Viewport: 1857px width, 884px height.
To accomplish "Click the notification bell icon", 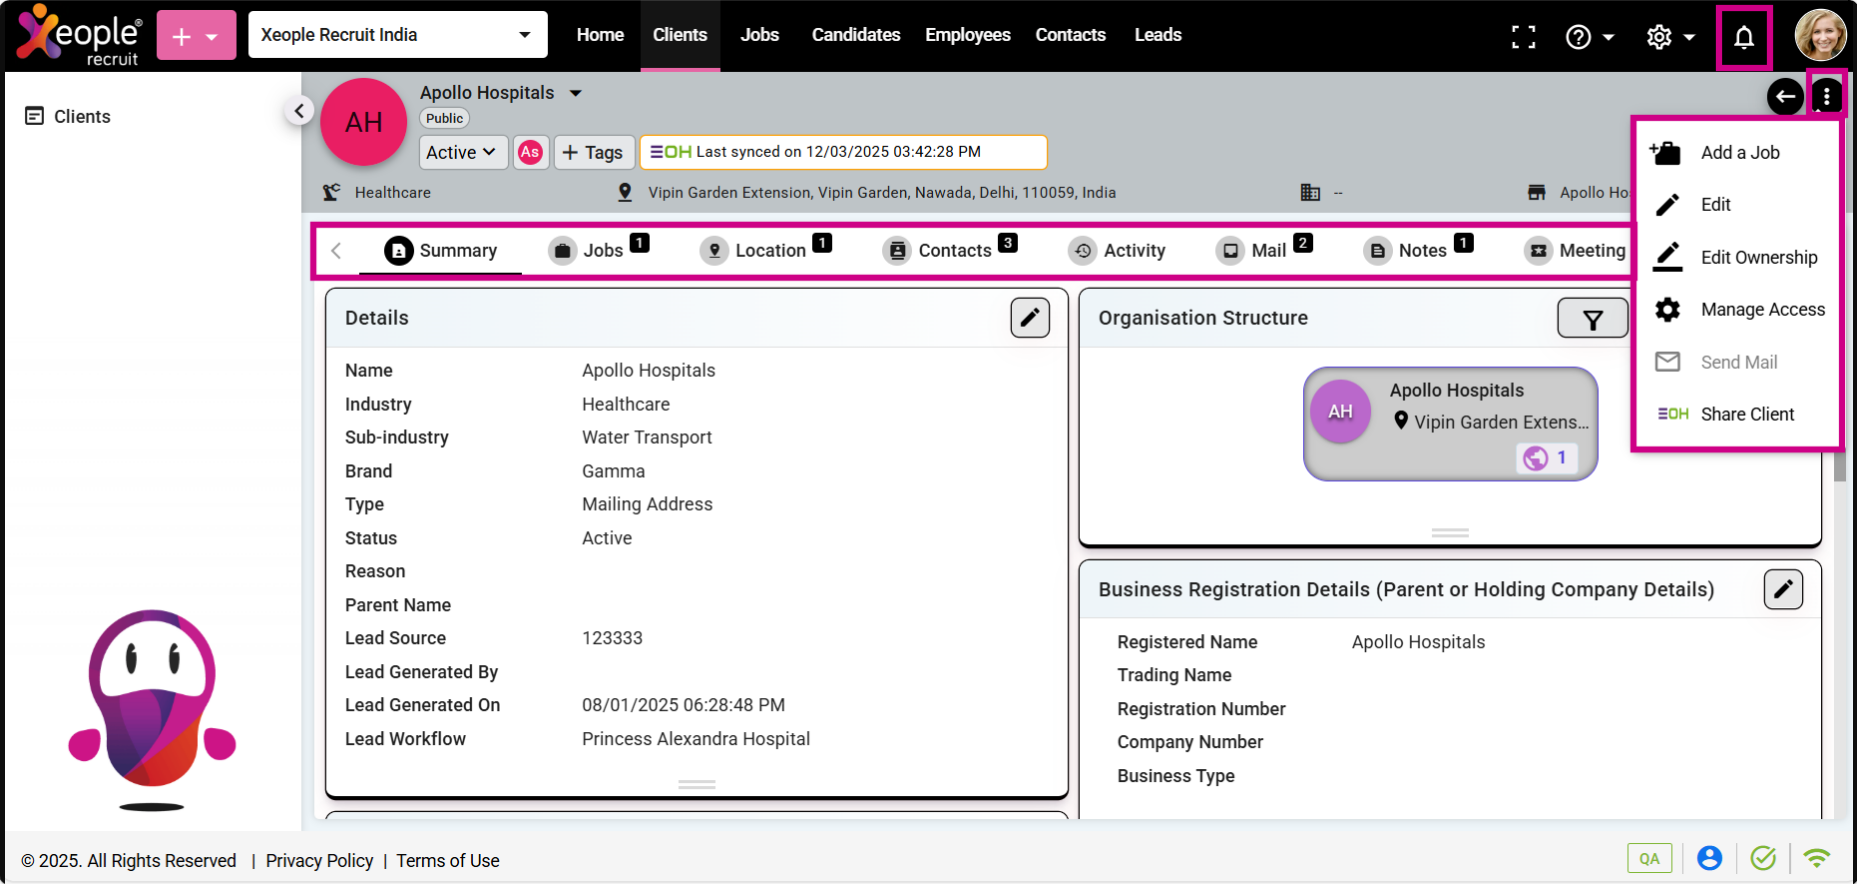I will tap(1743, 38).
